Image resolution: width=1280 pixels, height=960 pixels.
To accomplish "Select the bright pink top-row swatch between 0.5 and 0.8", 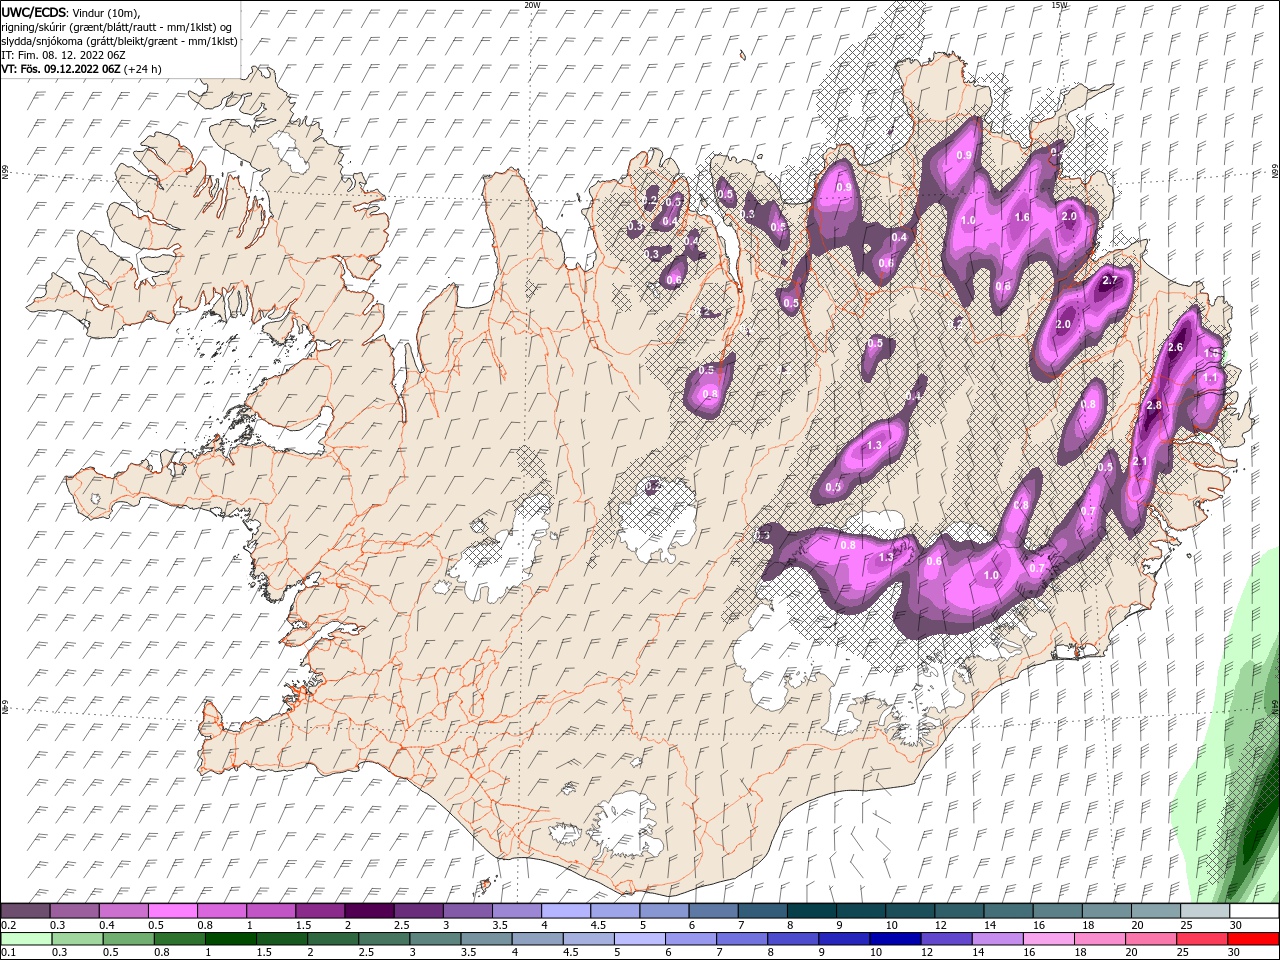I will [x=173, y=911].
